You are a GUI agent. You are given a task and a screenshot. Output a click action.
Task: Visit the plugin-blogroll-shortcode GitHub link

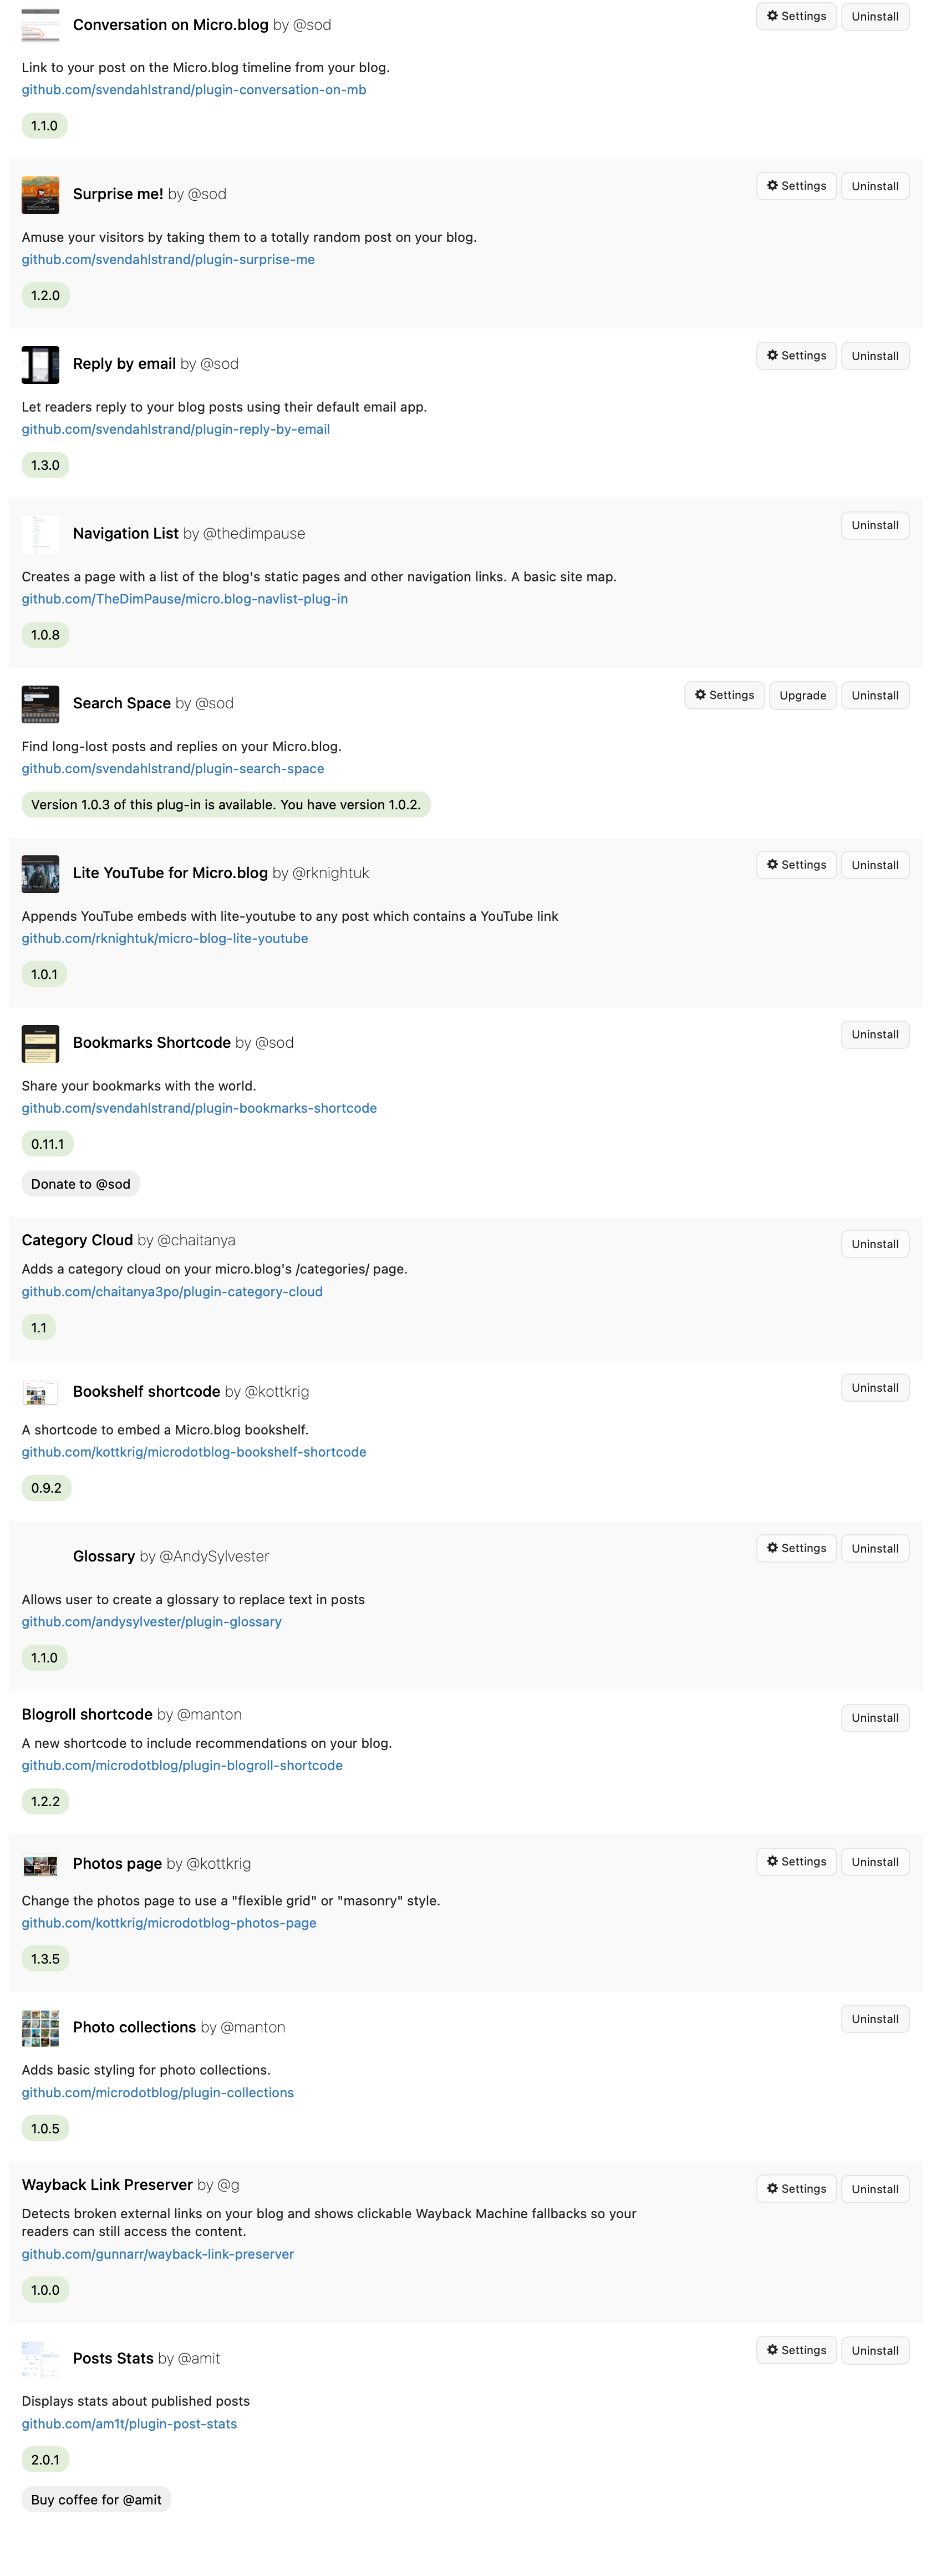[182, 1766]
